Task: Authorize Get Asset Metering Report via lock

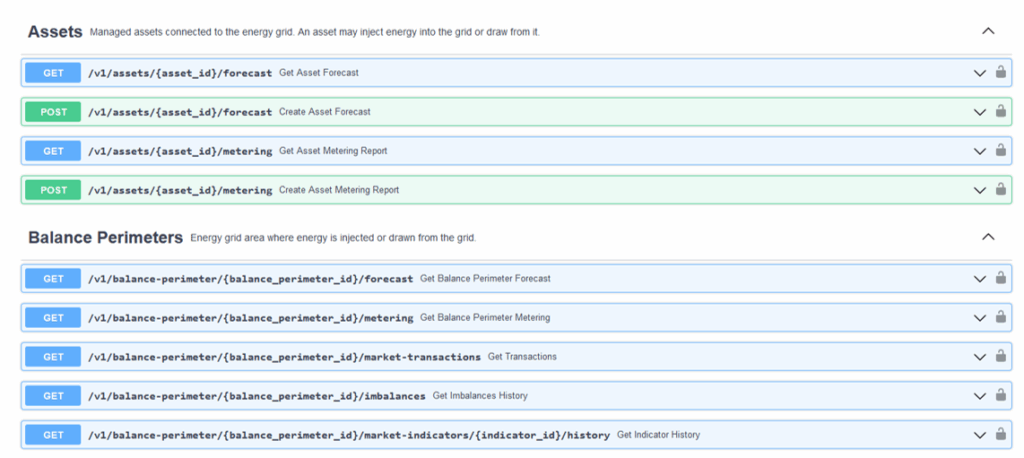Action: 1000,150
